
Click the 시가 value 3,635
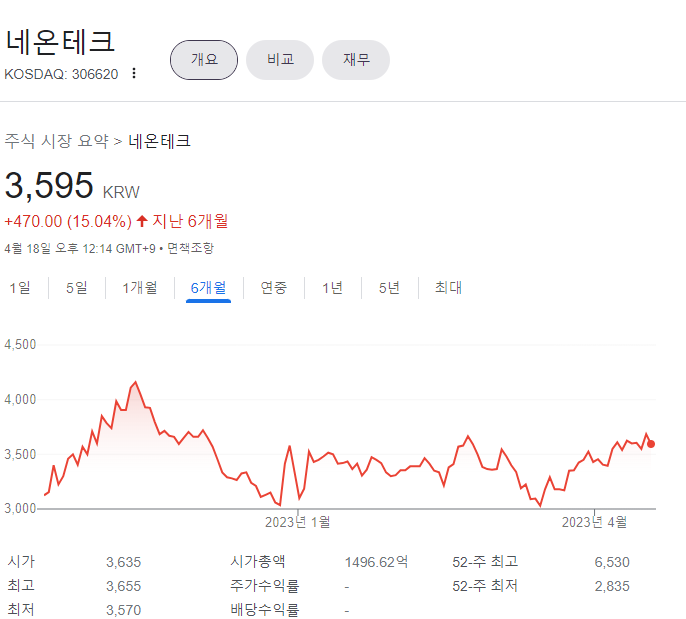click(123, 562)
